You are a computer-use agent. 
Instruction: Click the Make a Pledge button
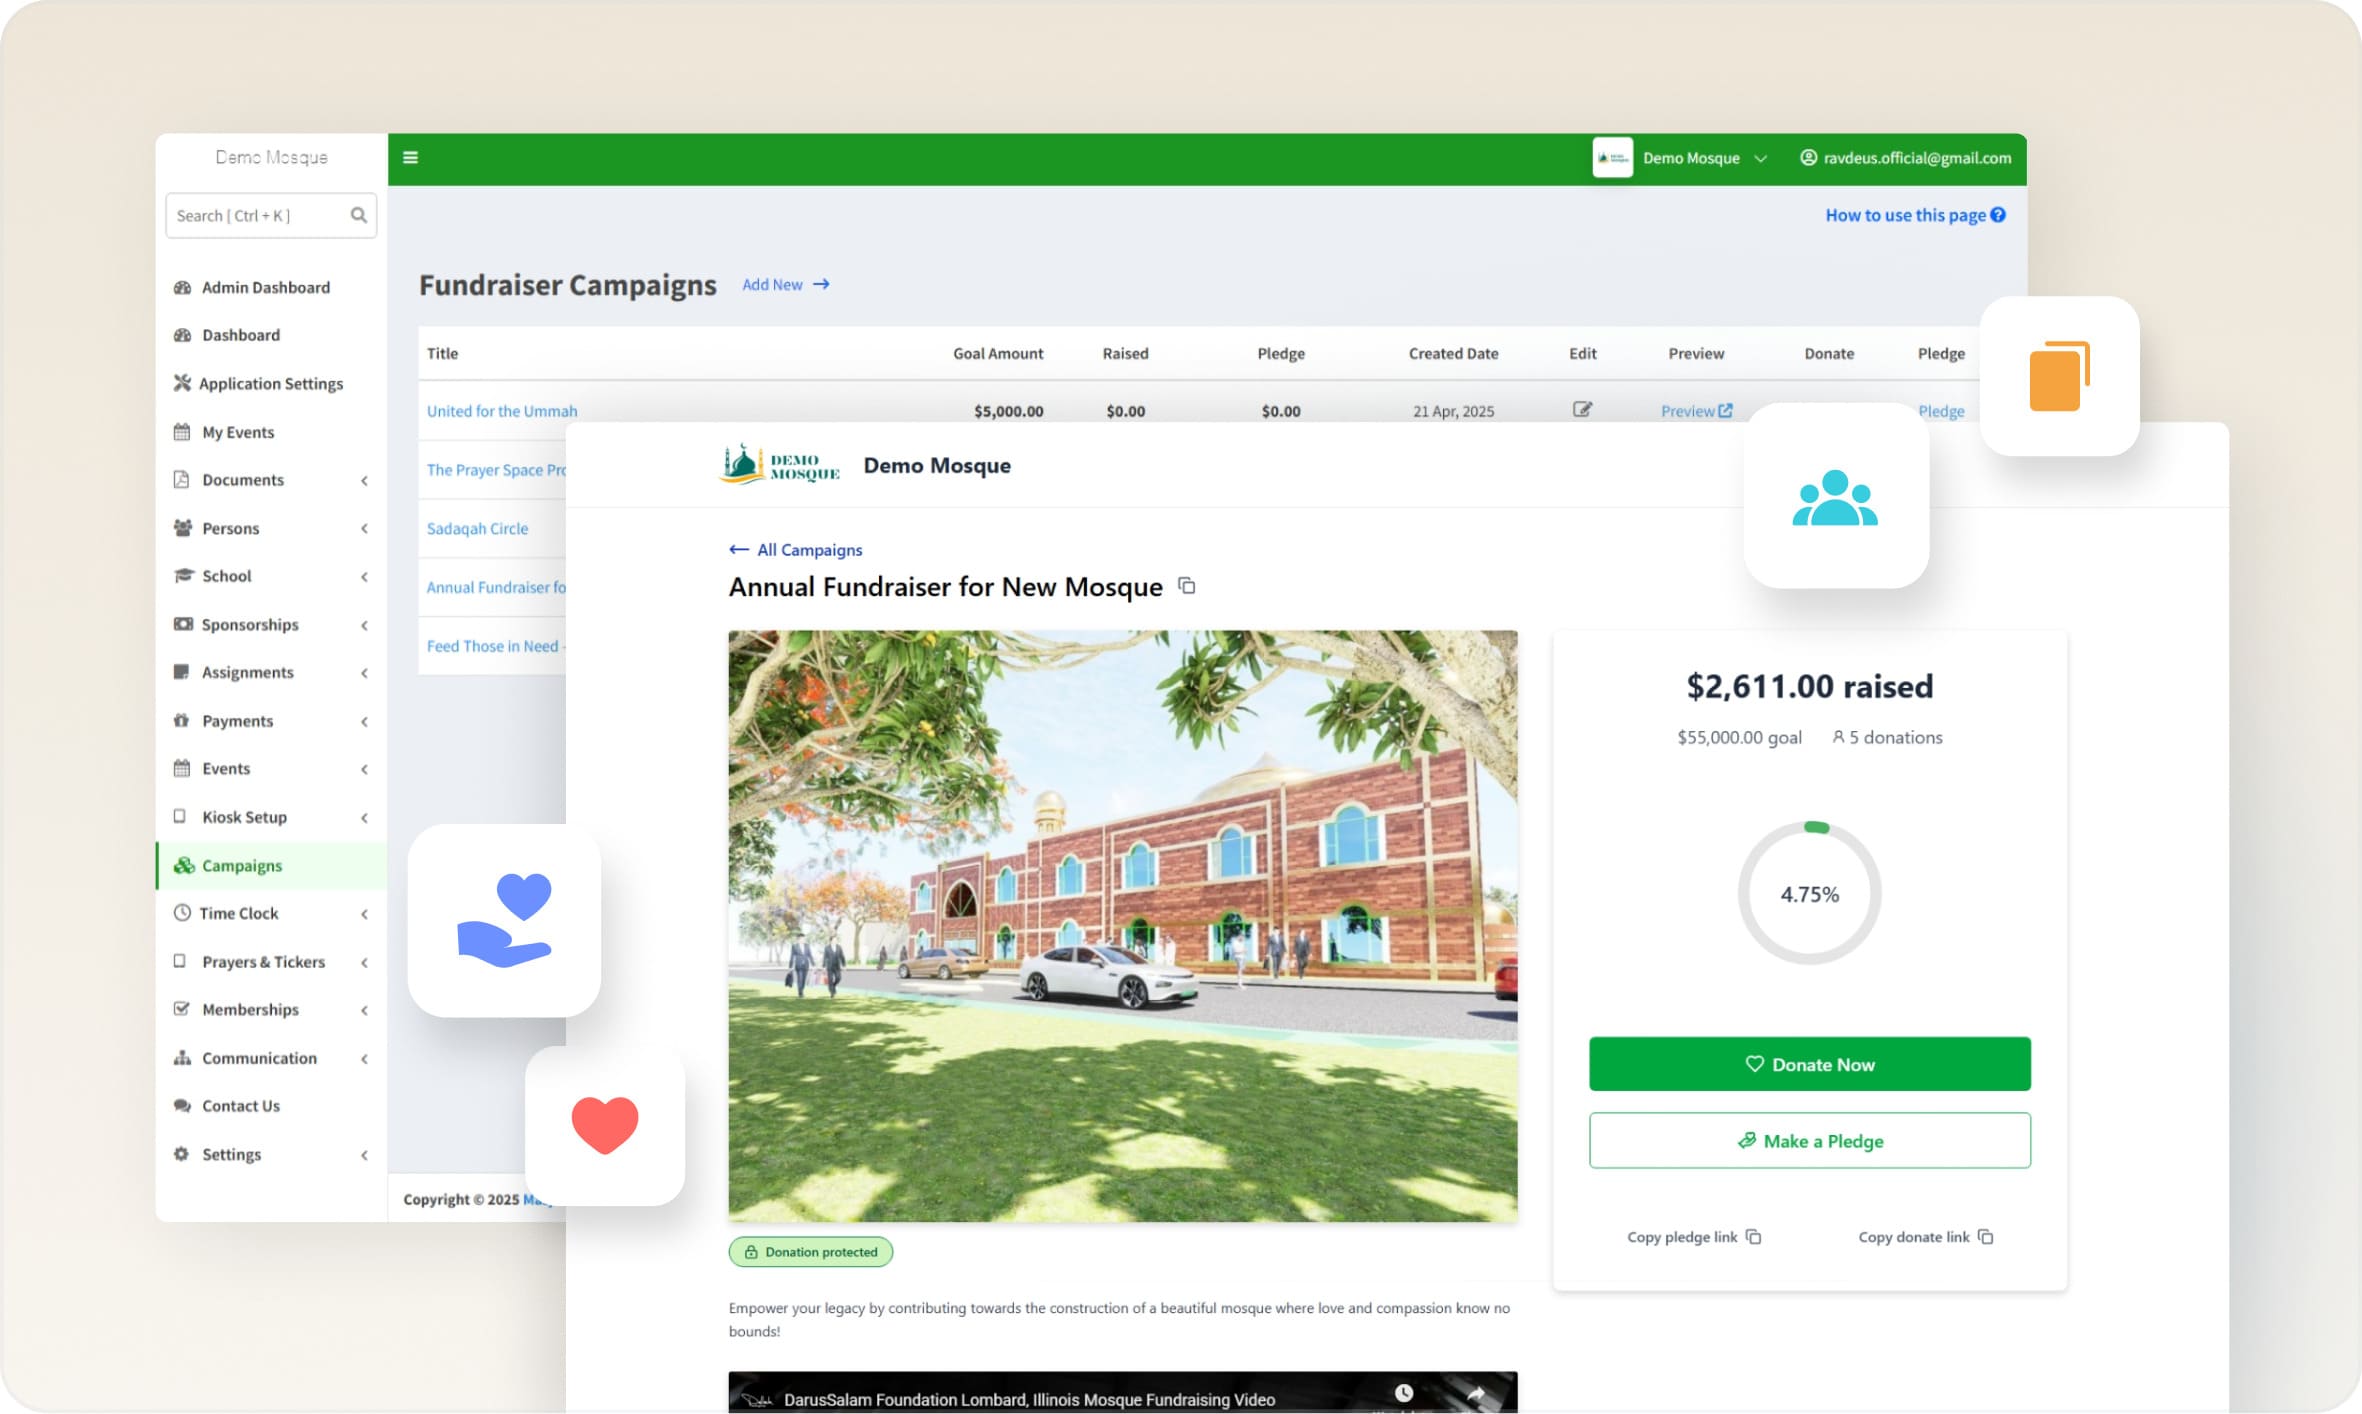[x=1809, y=1141]
